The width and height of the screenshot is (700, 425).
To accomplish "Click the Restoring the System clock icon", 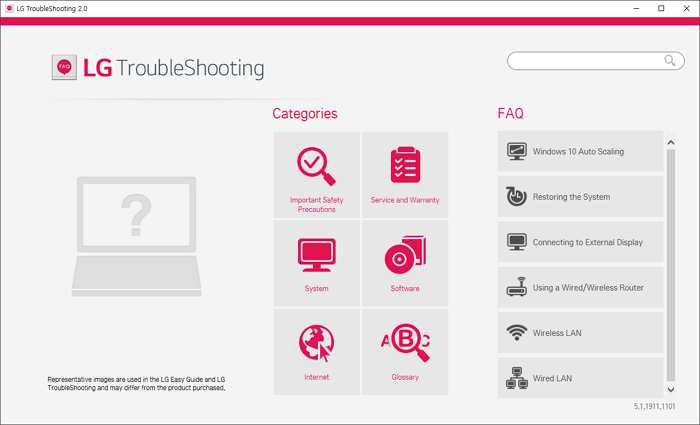I will click(517, 196).
